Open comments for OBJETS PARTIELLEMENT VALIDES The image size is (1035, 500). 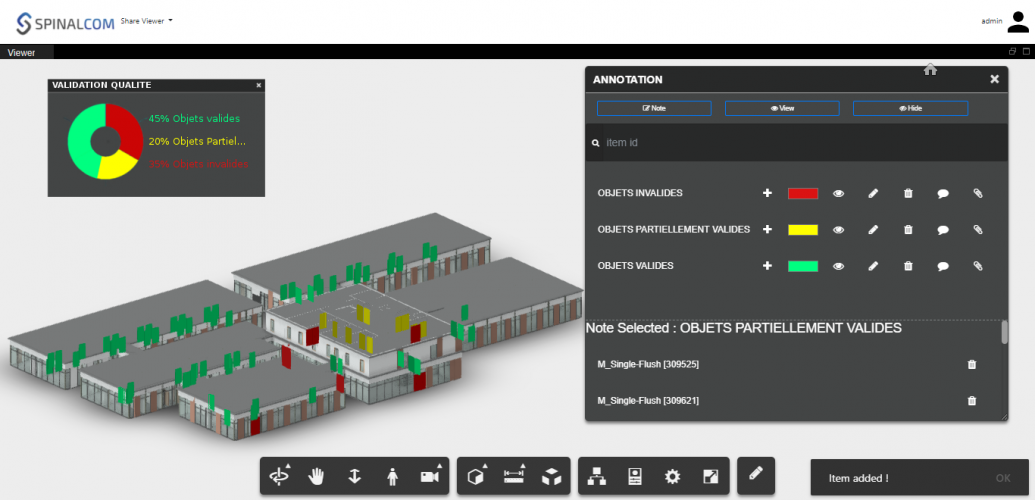[943, 230]
